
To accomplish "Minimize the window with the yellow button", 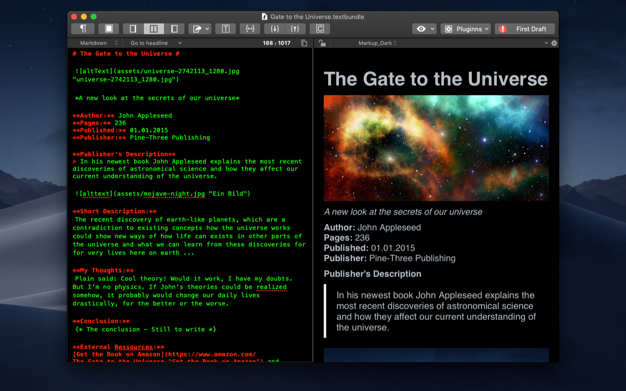I will click(x=84, y=16).
